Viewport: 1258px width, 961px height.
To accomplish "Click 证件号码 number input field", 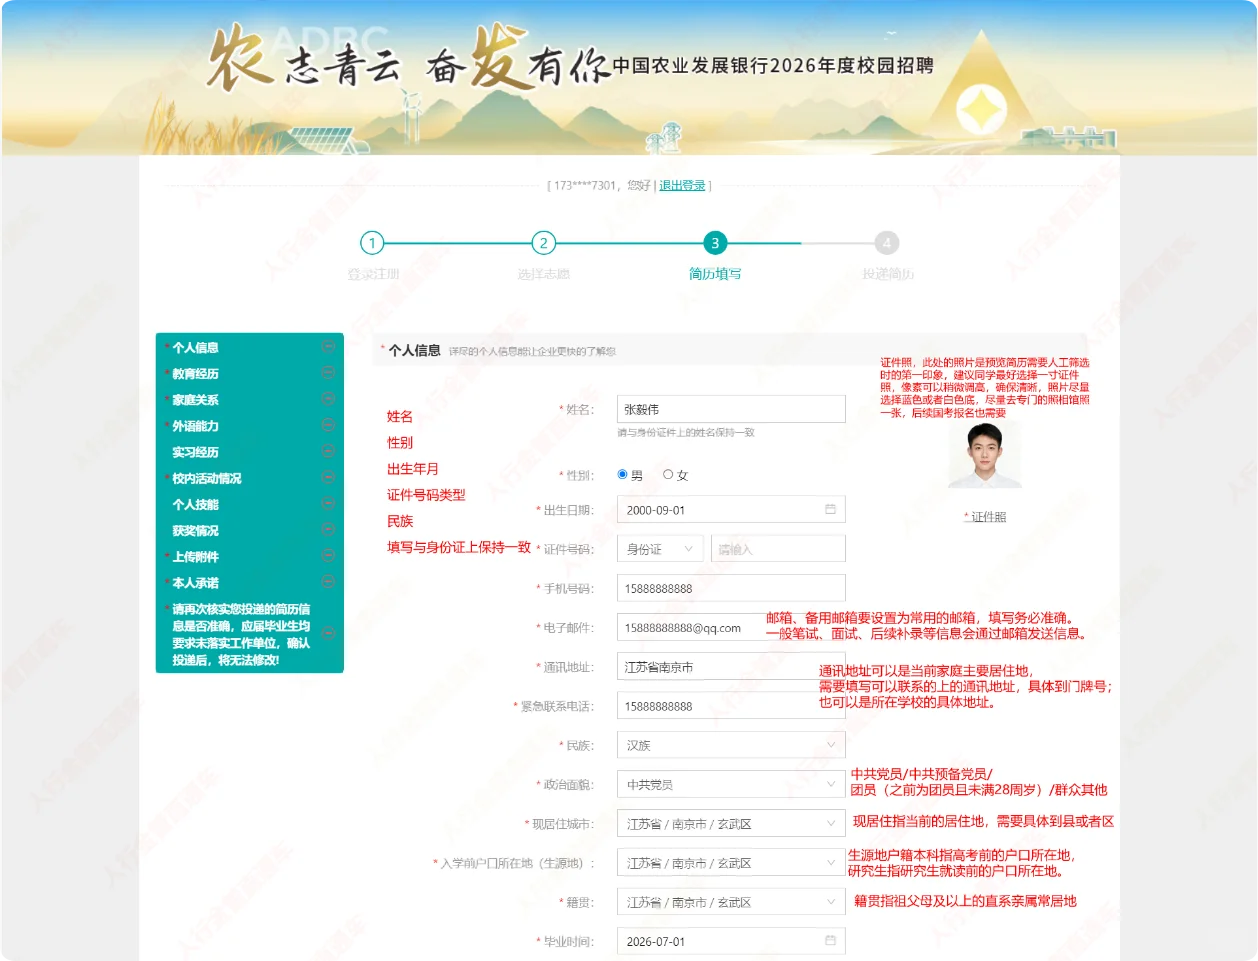I will tap(778, 549).
